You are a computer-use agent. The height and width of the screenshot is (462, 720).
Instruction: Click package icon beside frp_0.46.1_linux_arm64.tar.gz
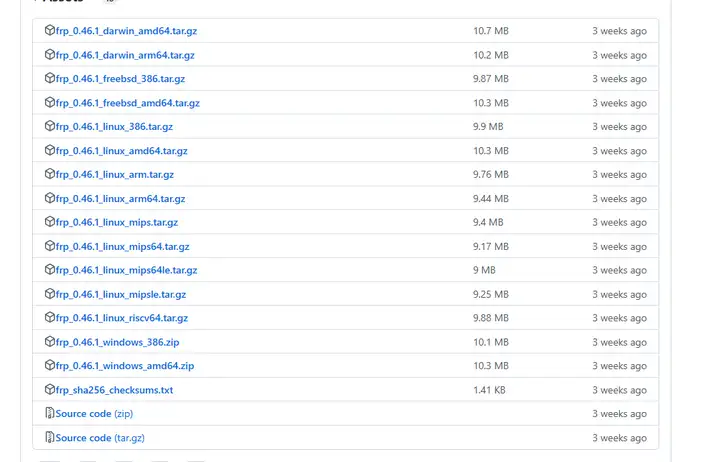click(x=50, y=198)
